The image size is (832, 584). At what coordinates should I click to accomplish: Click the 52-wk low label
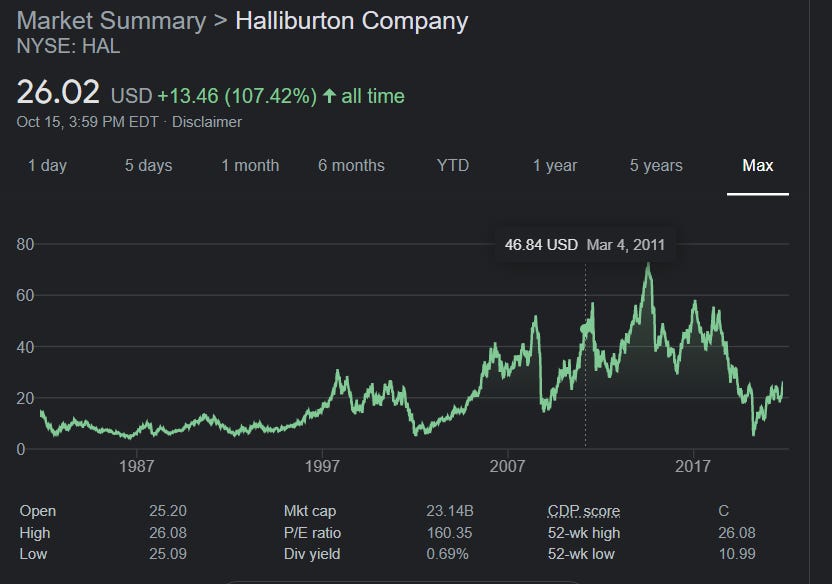coord(581,554)
